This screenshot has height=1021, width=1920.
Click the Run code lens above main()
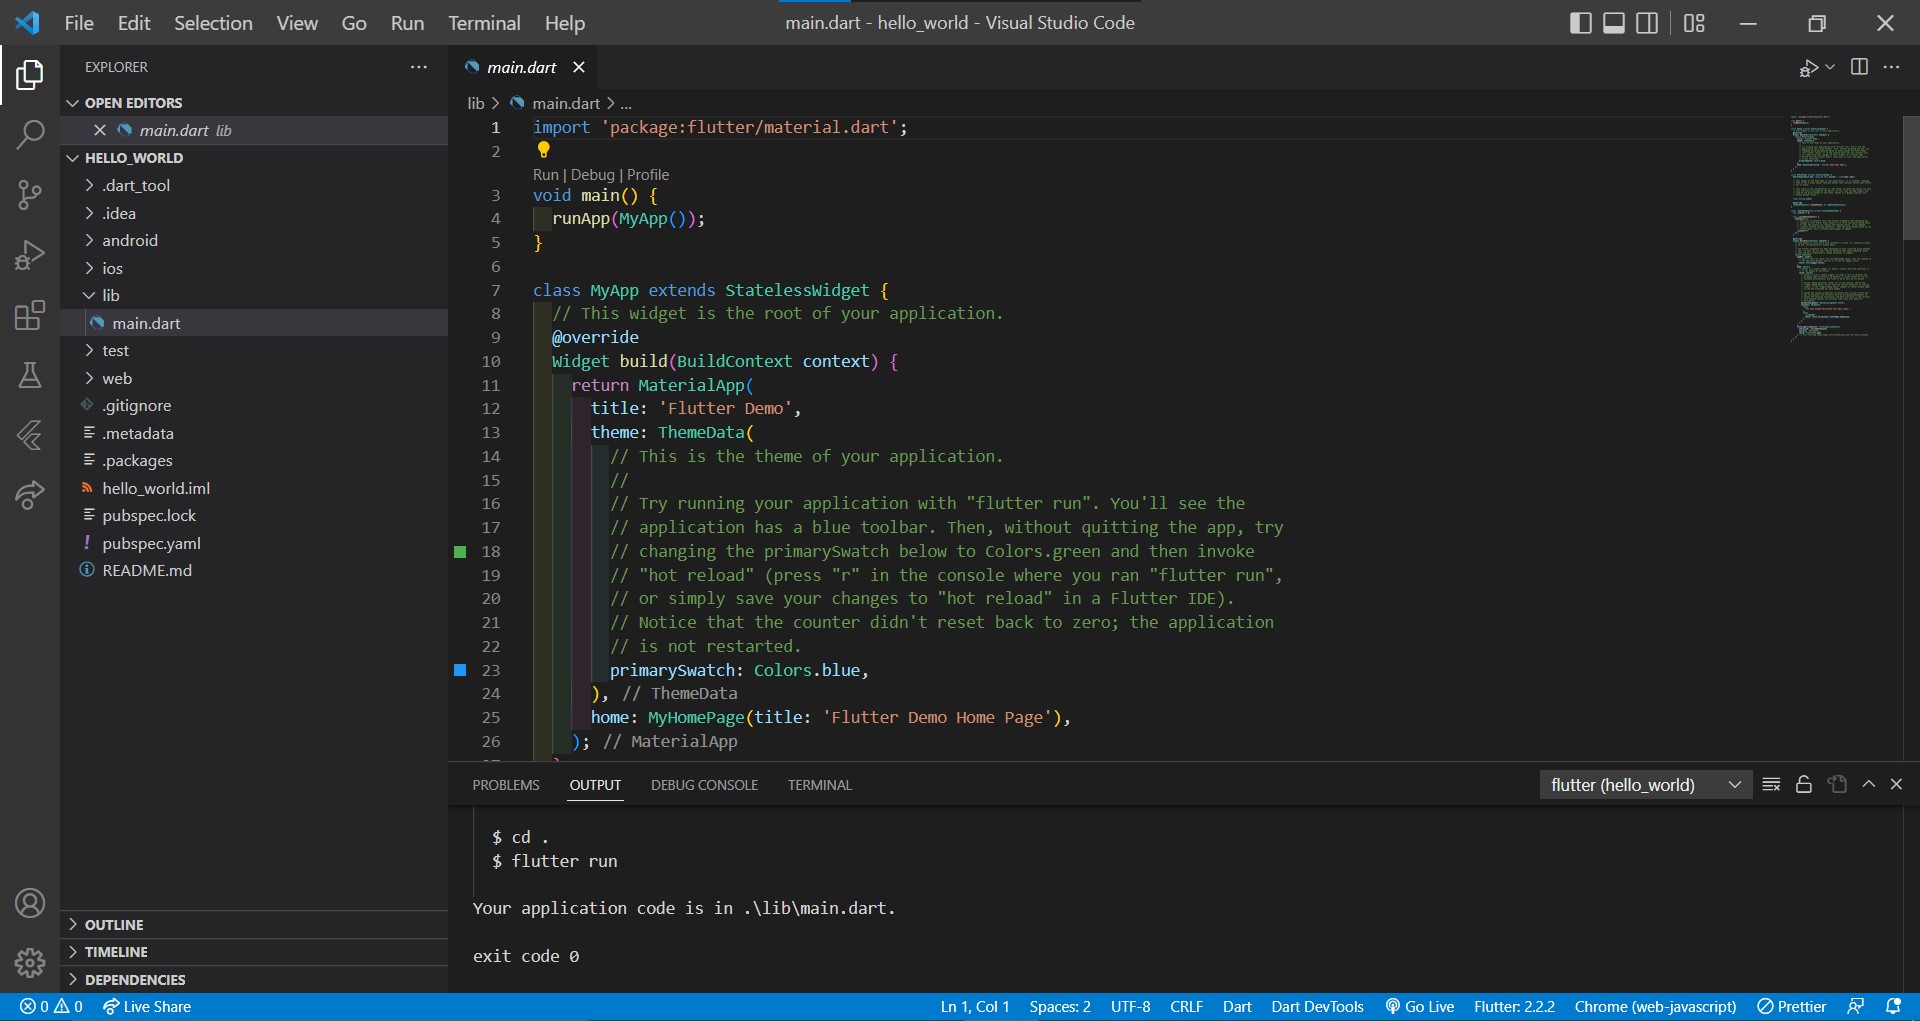tap(545, 175)
